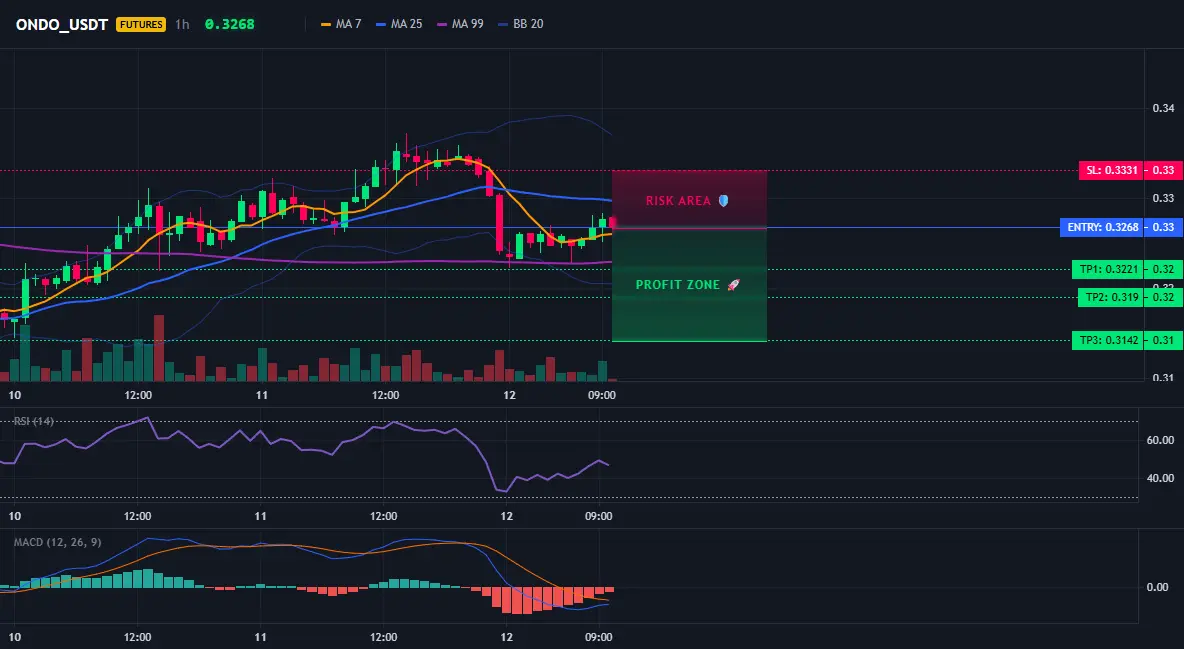Click the MA 99 purple color swatch
The width and height of the screenshot is (1184, 649).
442,24
